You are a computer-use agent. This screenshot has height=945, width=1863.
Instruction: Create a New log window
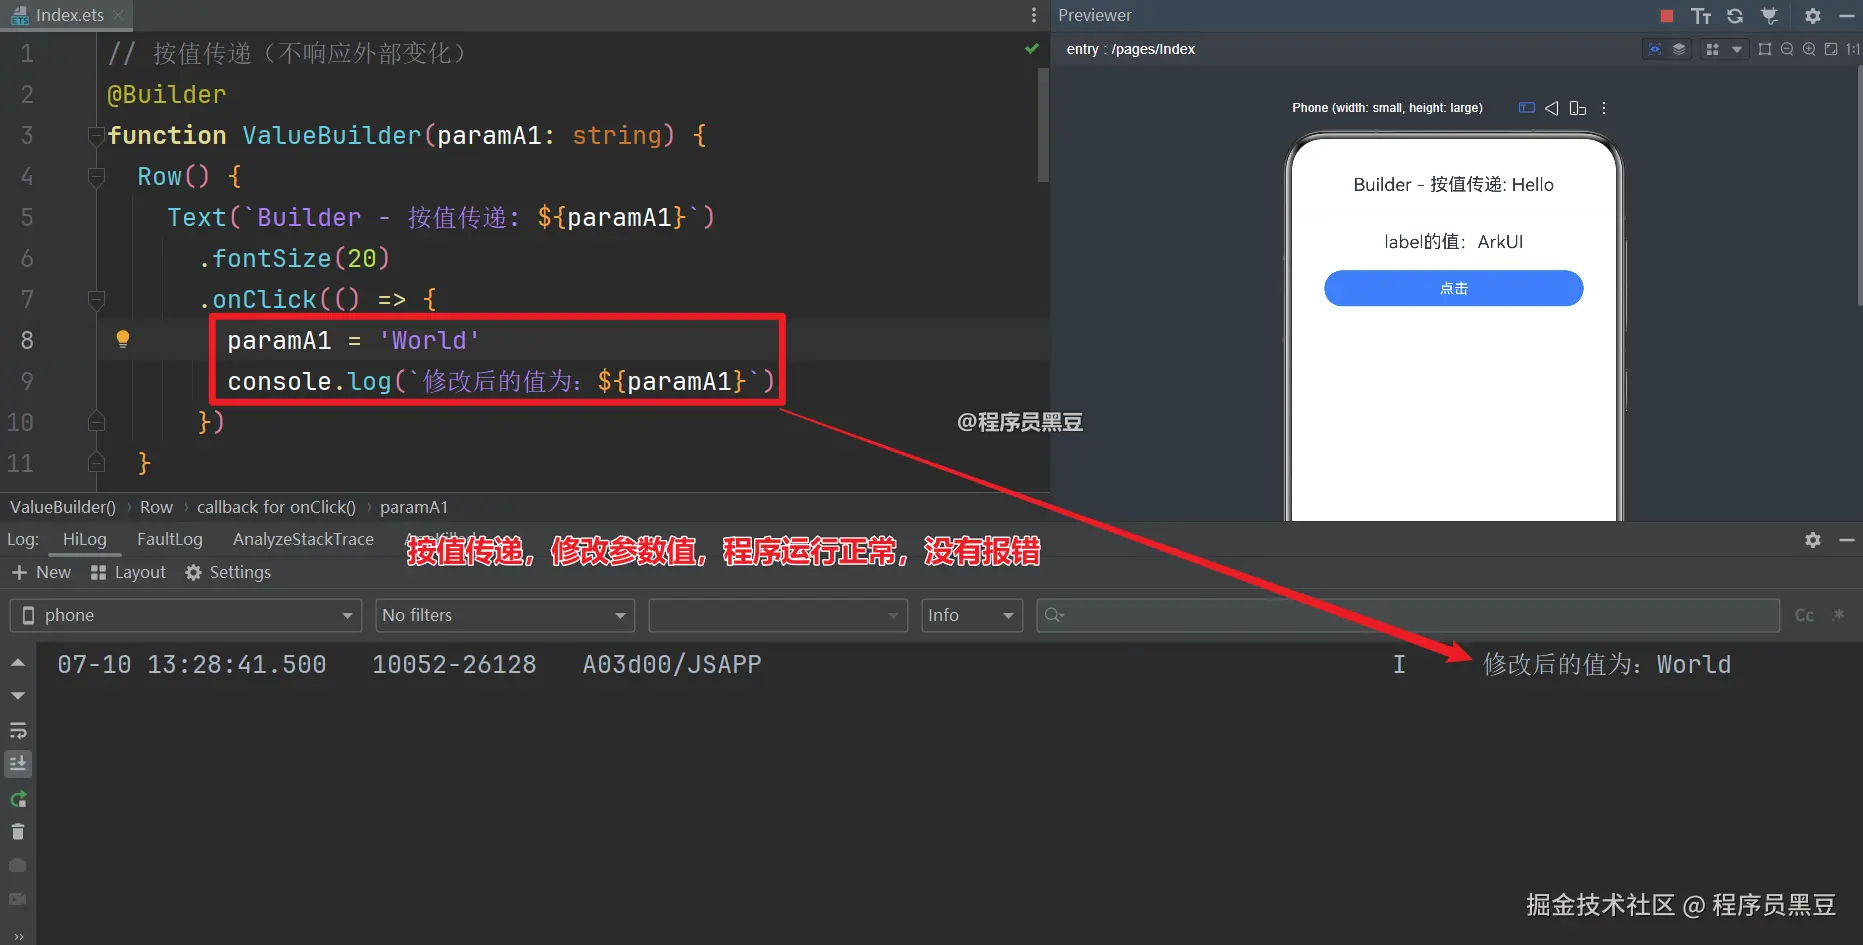pyautogui.click(x=41, y=572)
